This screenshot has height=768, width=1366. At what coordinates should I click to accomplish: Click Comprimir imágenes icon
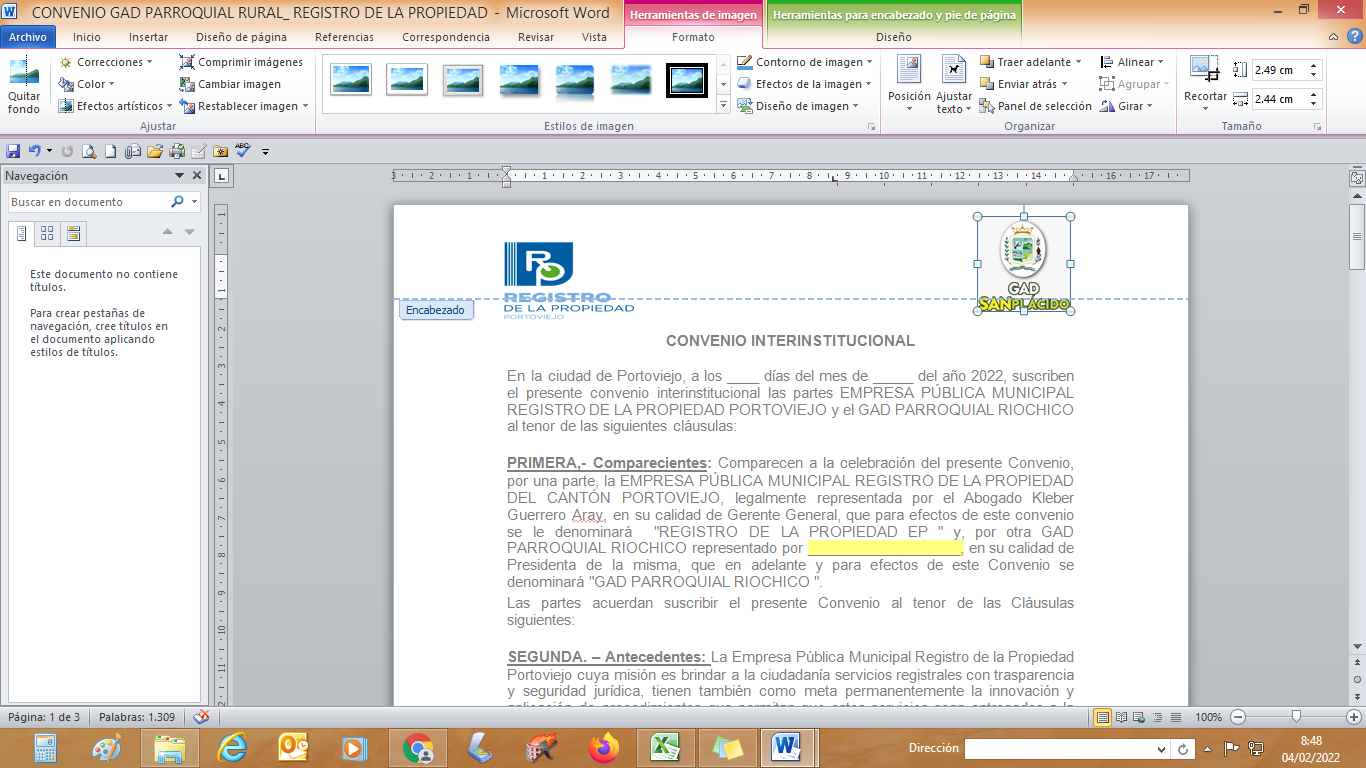tap(187, 62)
